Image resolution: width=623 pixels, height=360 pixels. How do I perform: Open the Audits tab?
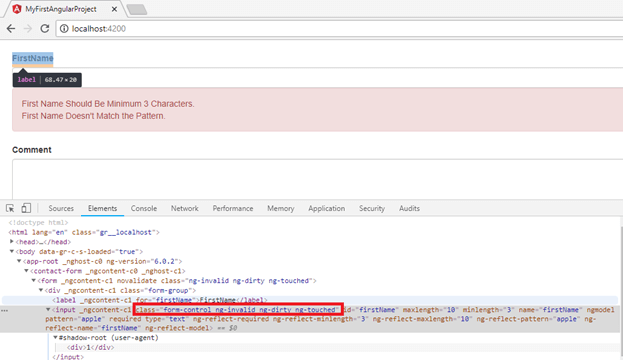tap(409, 208)
